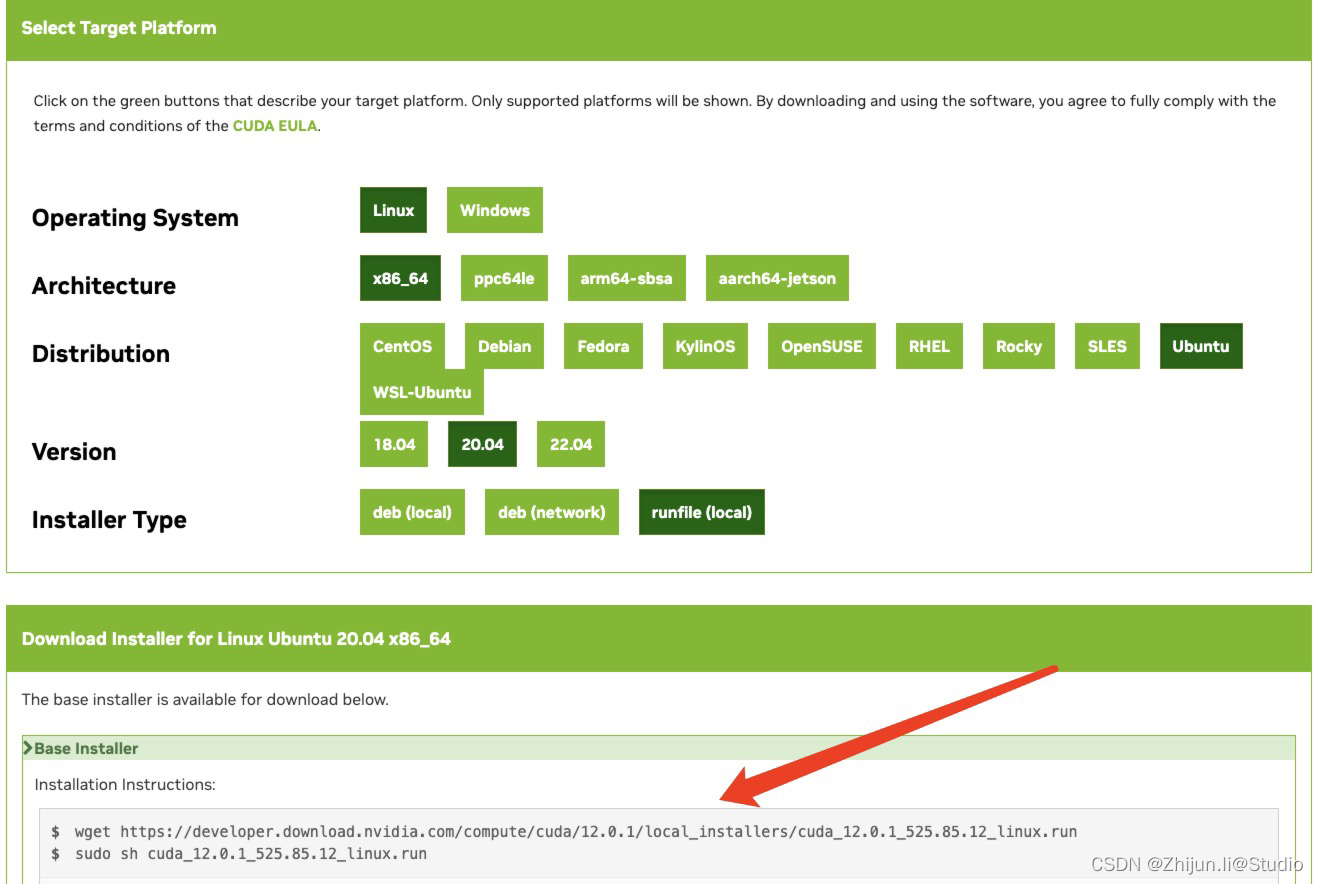Screen dimensions: 1318x884
Task: Click the Version row label
Action: 74,452
